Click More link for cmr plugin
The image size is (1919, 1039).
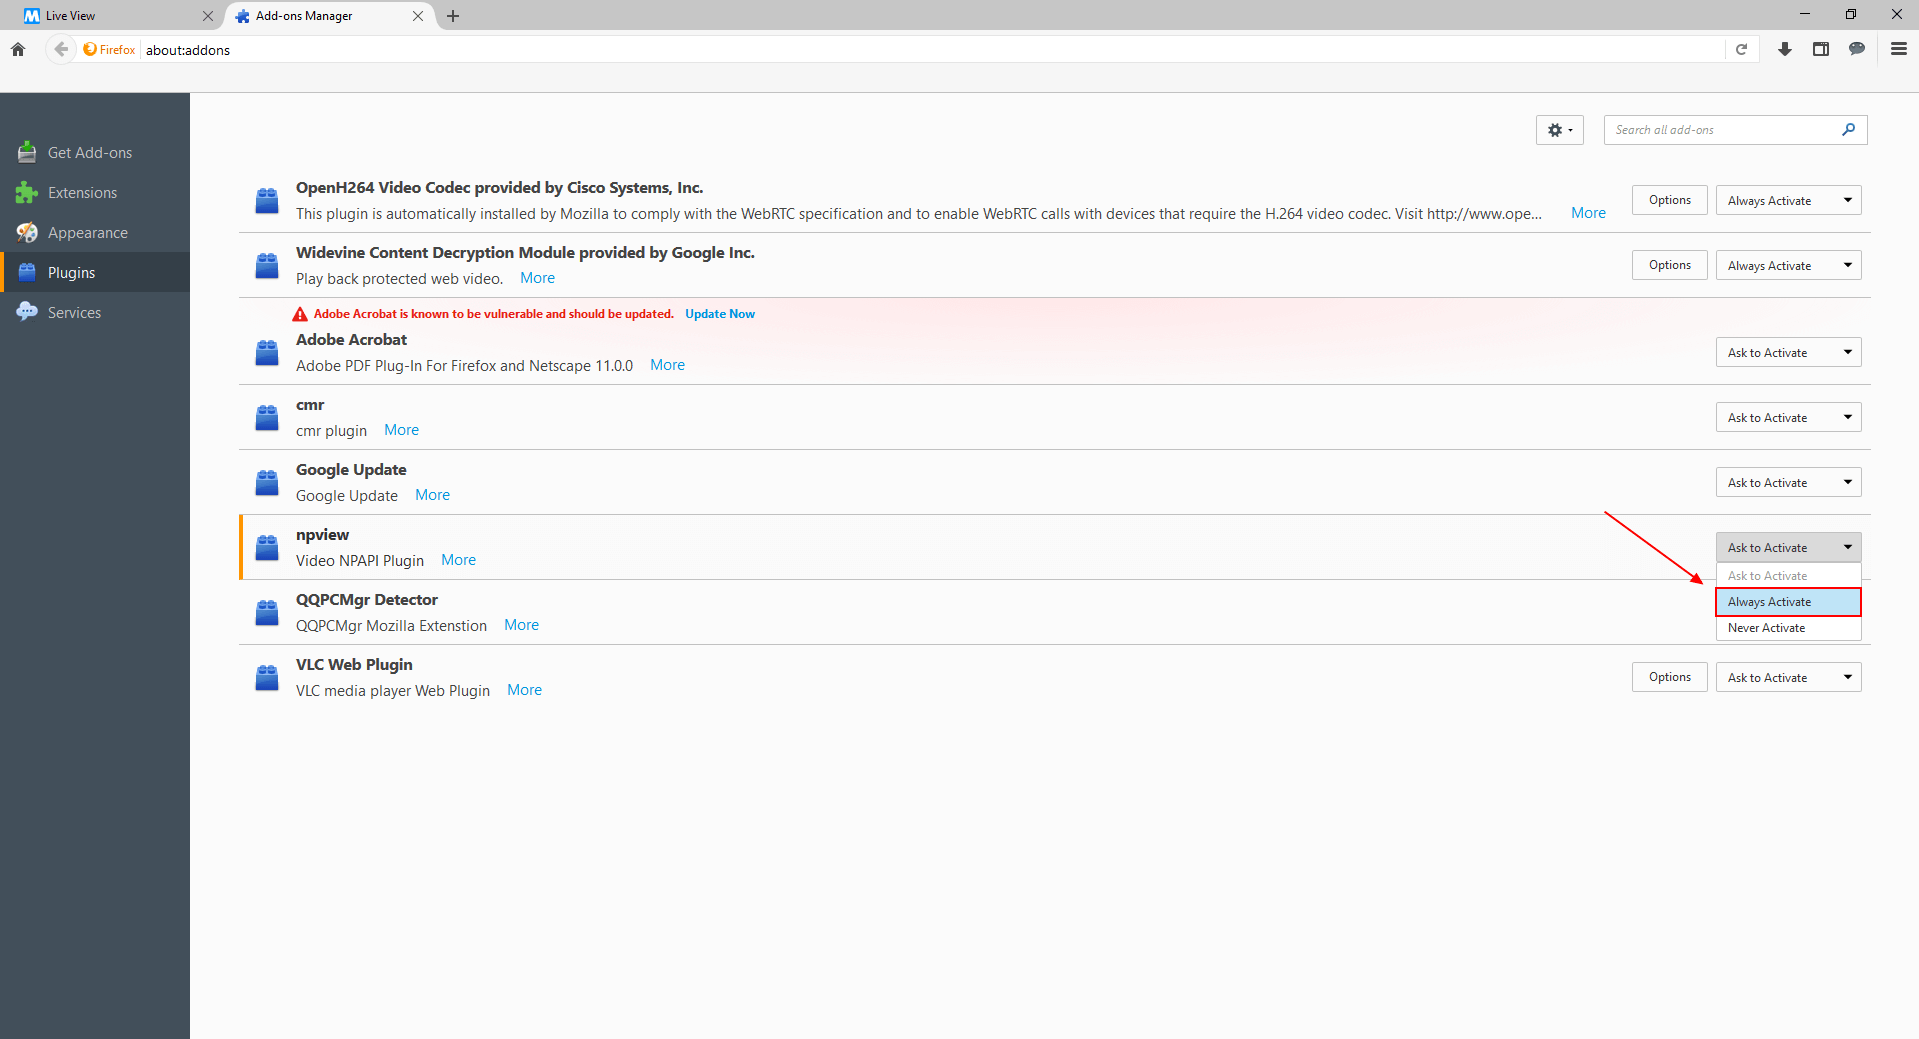click(401, 430)
